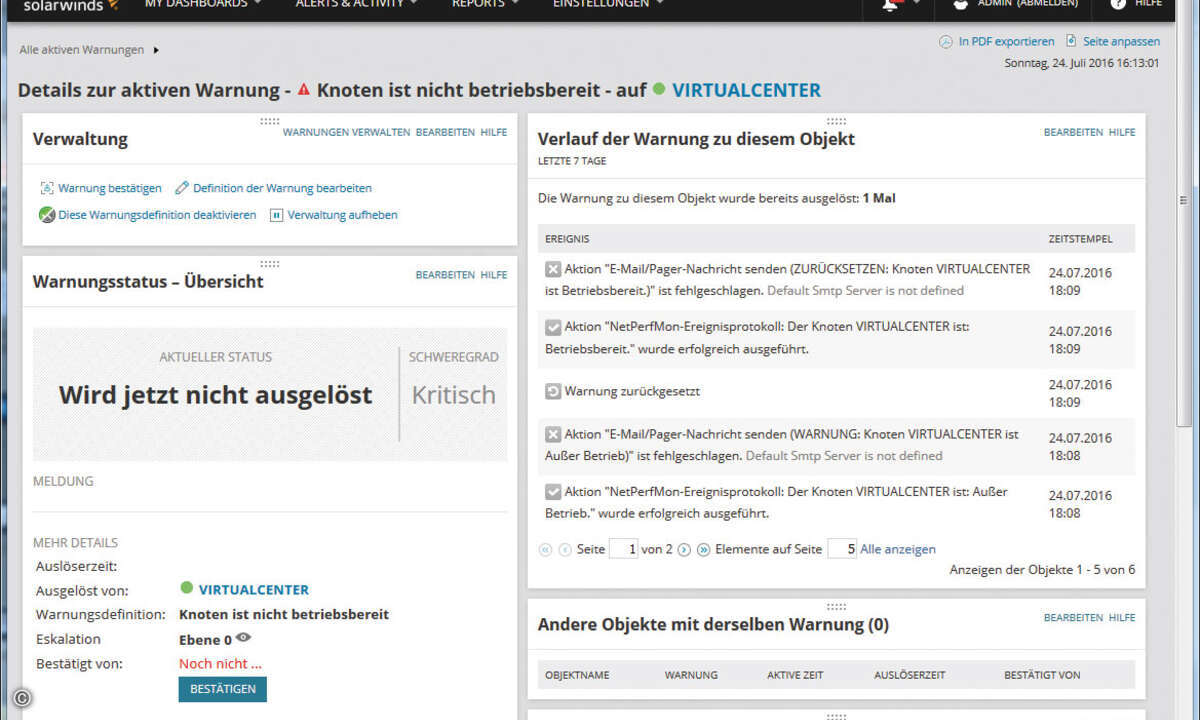
Task: Click Hilfe in Warnungsstatus – Übersicht panel
Action: (494, 275)
